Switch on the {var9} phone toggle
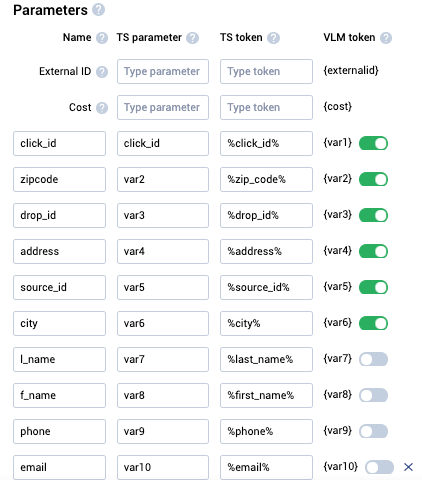Viewport: 422px width, 480px height. point(373,431)
